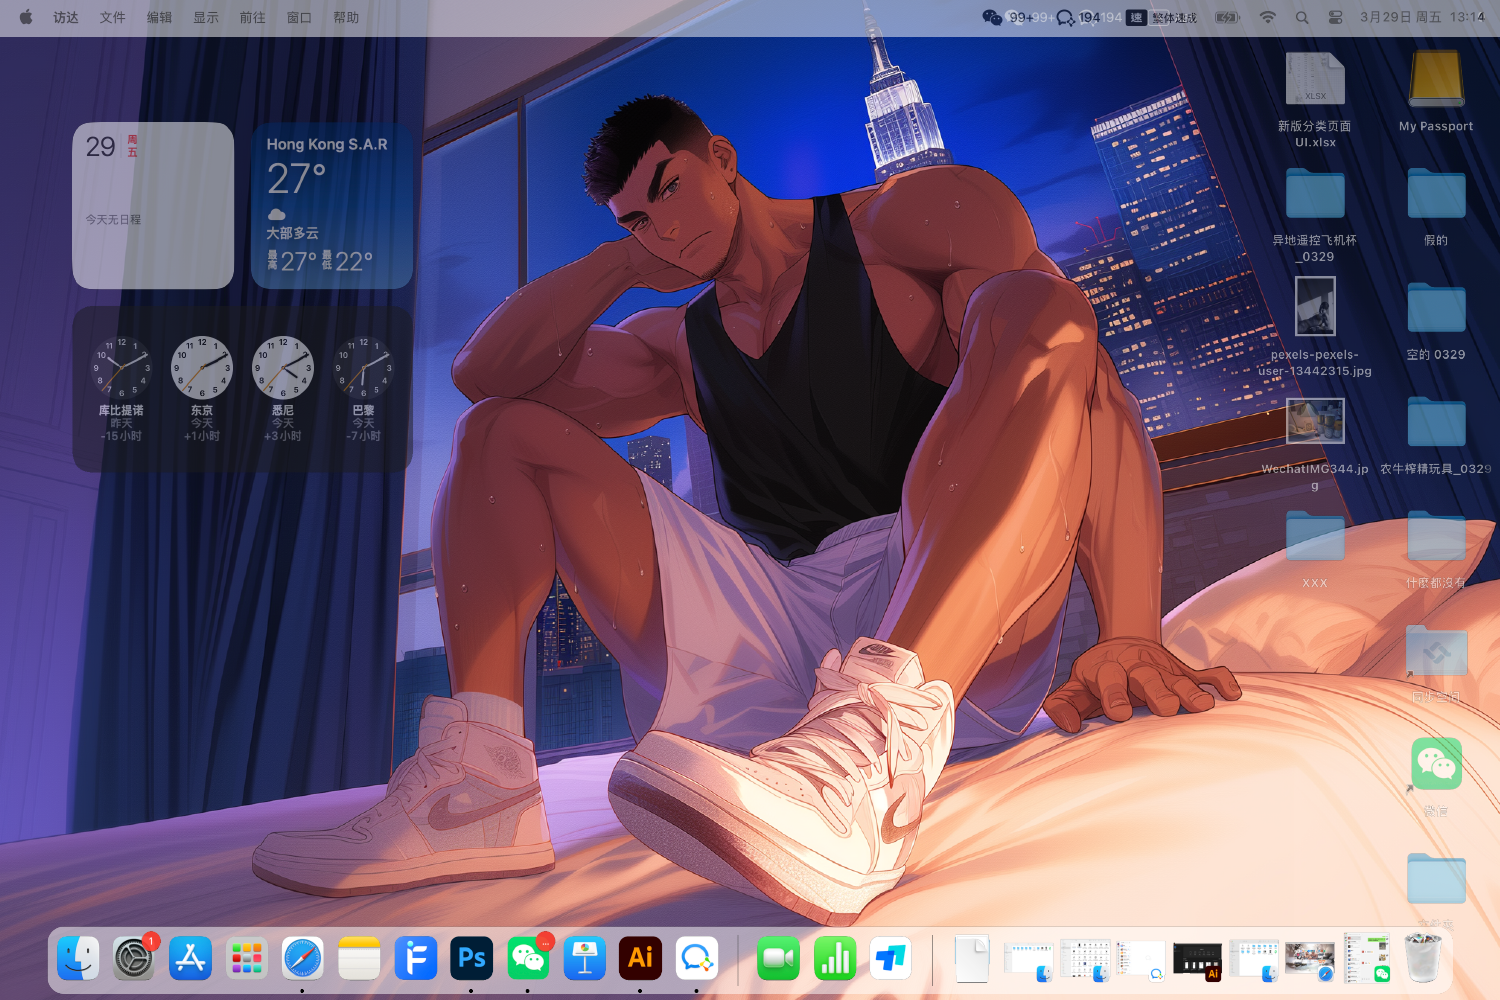The height and width of the screenshot is (1000, 1500).
Task: Open the Apple menu
Action: (x=26, y=17)
